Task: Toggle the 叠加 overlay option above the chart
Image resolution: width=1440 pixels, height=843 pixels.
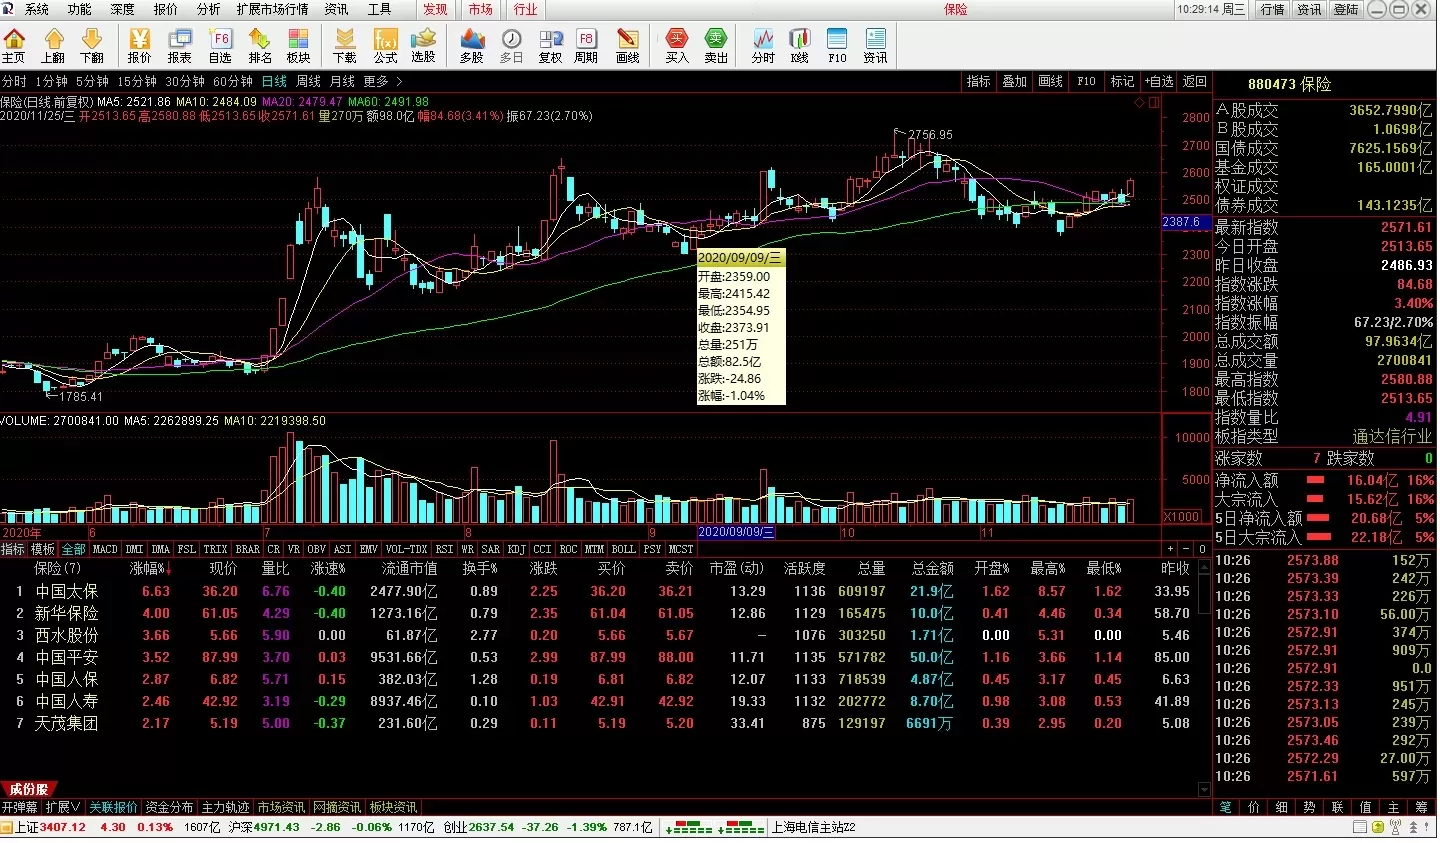Action: click(1014, 81)
